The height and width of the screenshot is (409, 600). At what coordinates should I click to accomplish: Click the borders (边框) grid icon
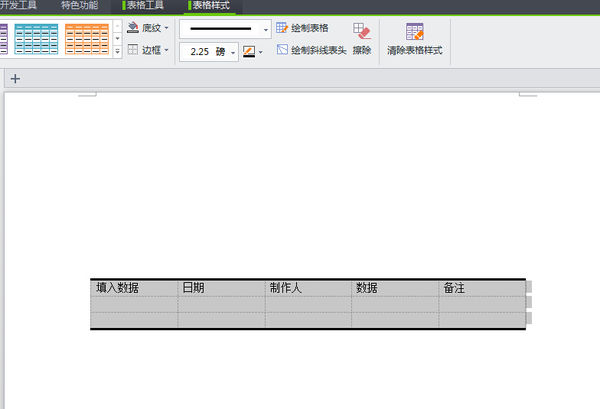(x=133, y=49)
